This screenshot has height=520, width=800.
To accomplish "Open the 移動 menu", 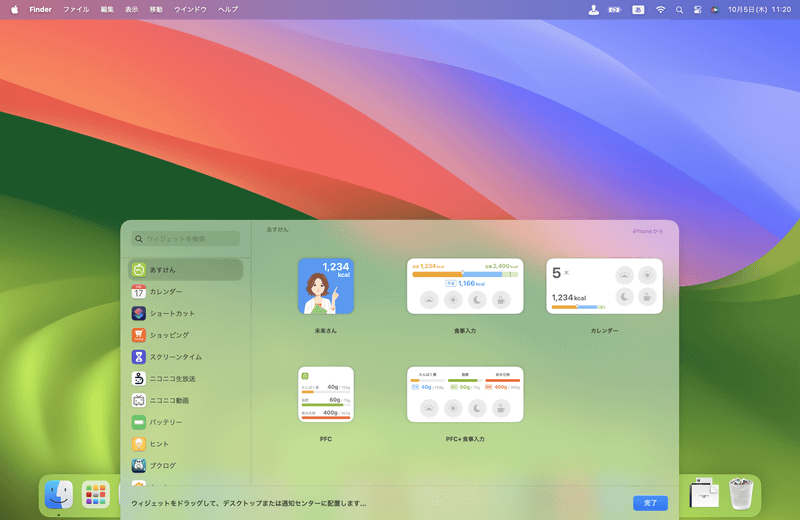I will pos(156,9).
